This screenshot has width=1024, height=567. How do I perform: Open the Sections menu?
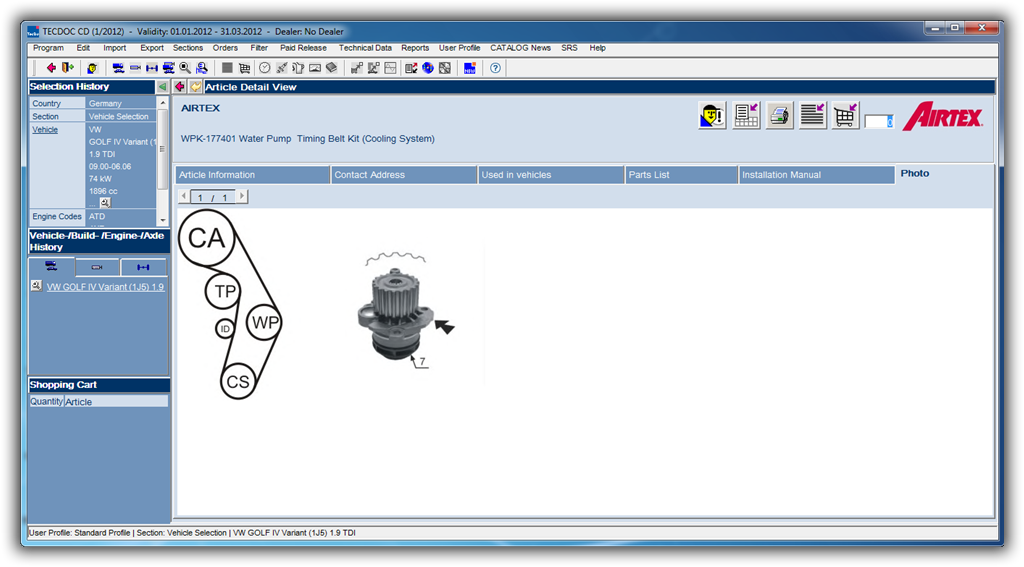(188, 48)
